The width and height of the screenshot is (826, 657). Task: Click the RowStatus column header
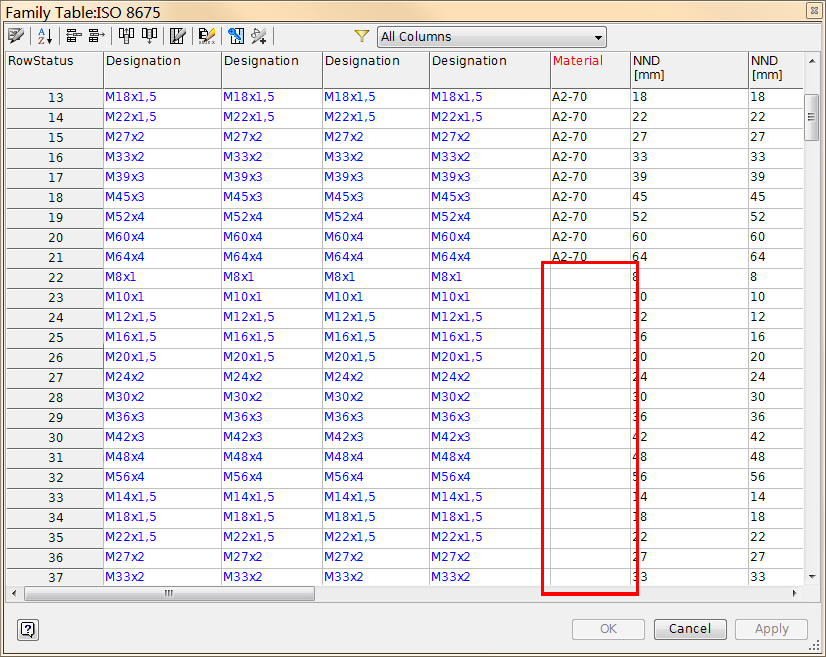coord(55,70)
